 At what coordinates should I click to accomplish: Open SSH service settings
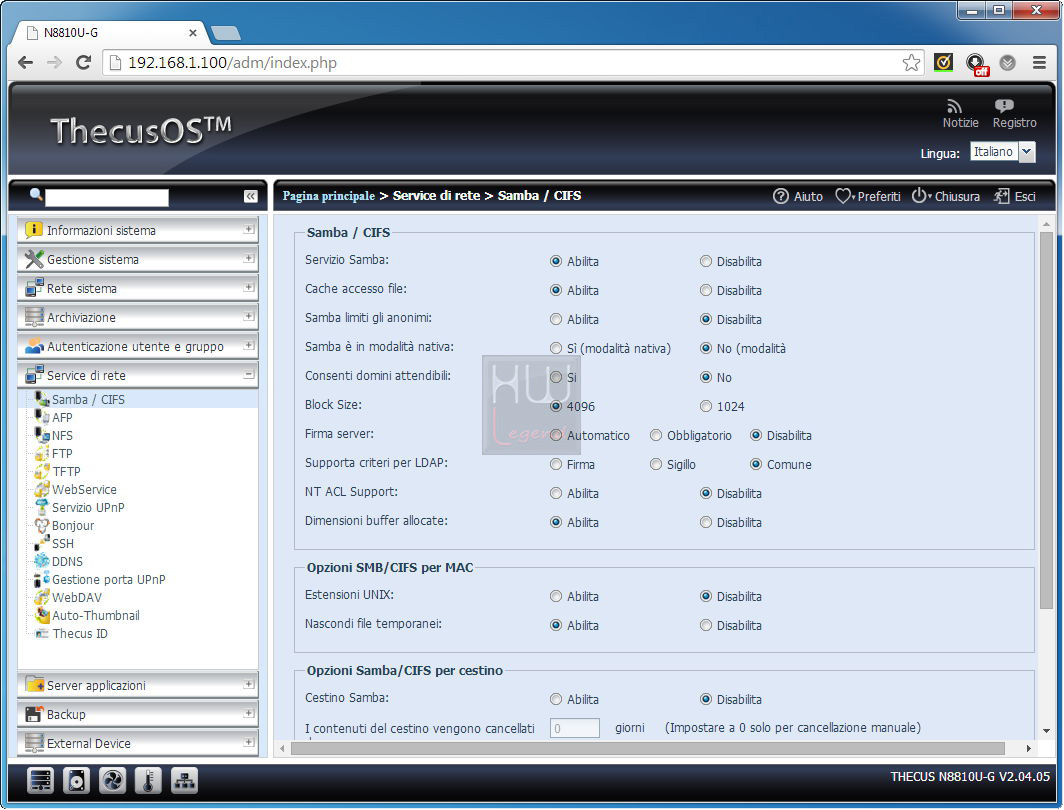point(62,543)
